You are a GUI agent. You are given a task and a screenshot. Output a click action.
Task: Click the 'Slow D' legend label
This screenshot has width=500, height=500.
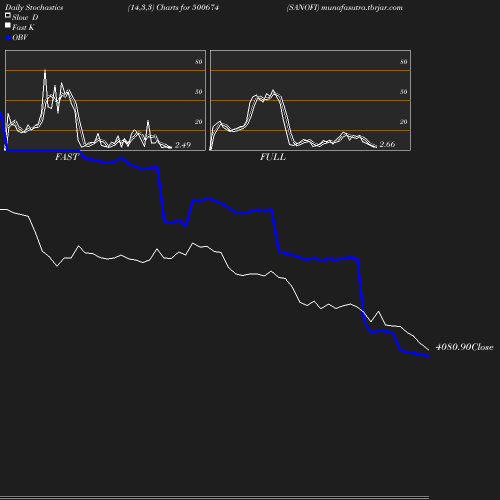25,17
